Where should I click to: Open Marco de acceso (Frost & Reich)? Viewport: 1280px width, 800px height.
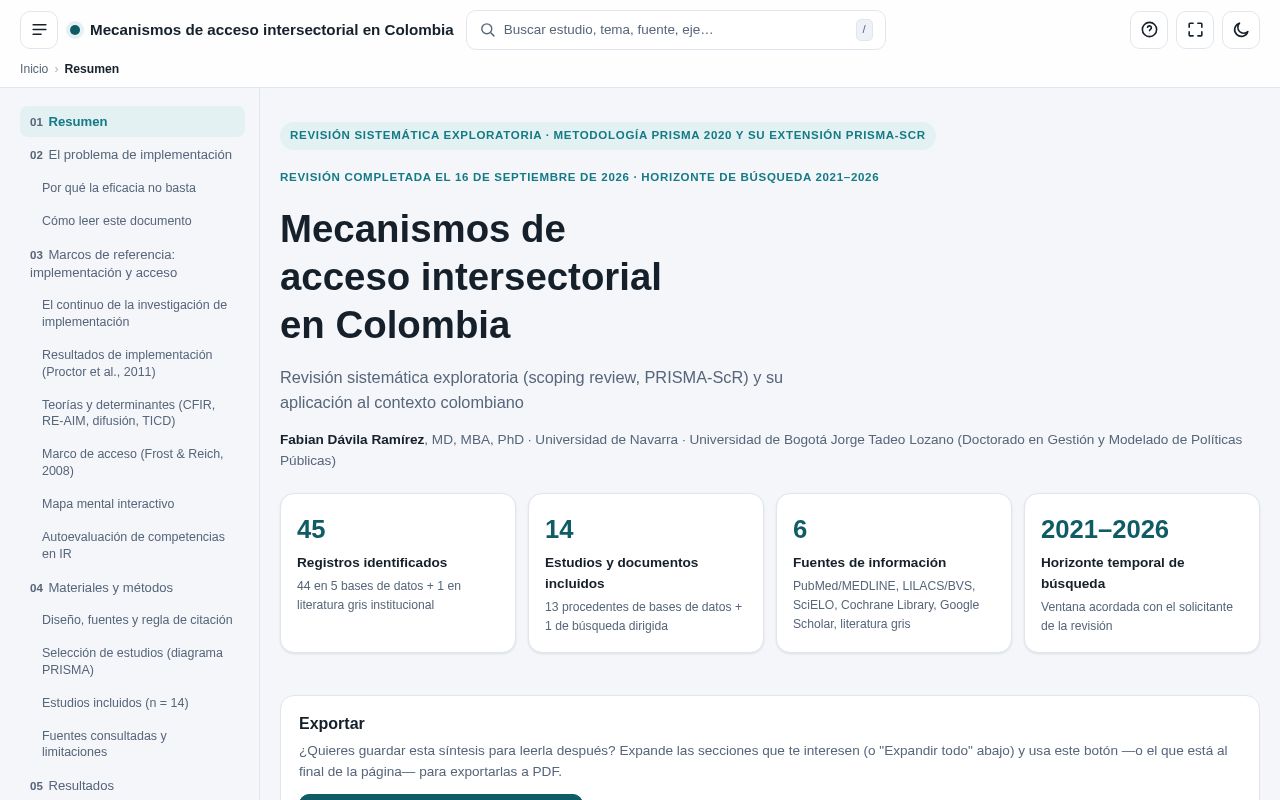point(138,462)
